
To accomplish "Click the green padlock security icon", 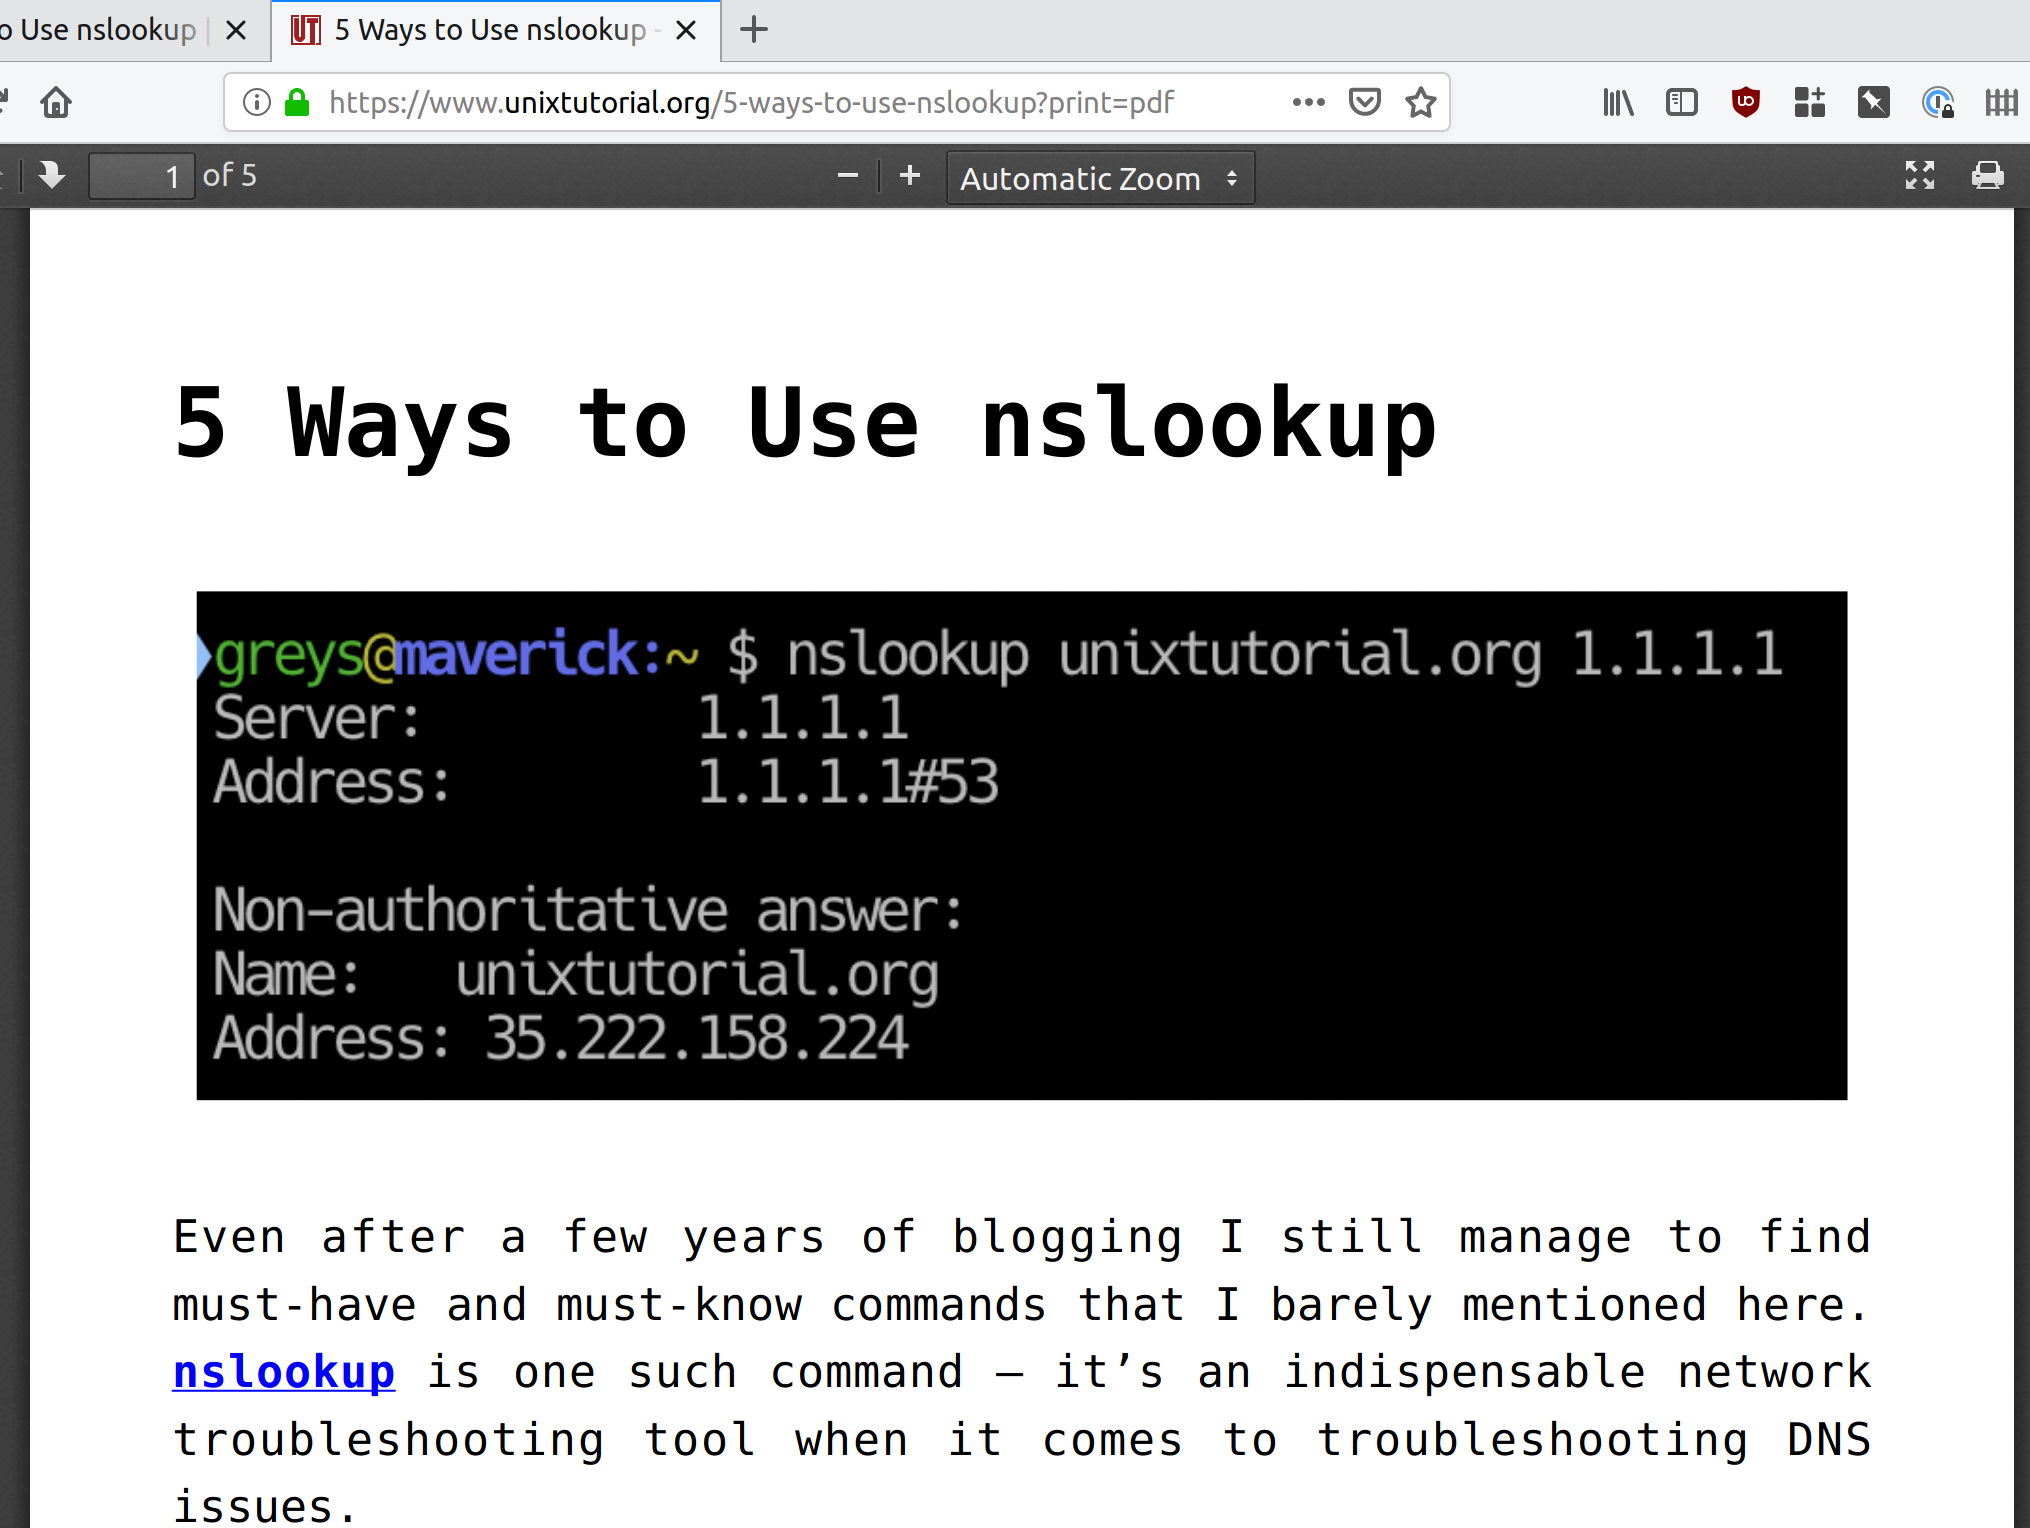I will click(x=297, y=102).
